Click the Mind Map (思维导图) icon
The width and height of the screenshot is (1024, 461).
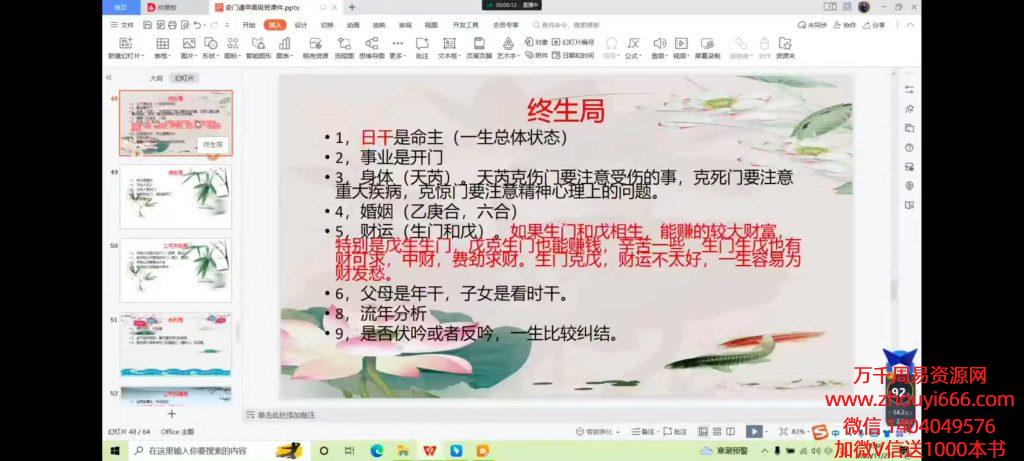coord(371,43)
